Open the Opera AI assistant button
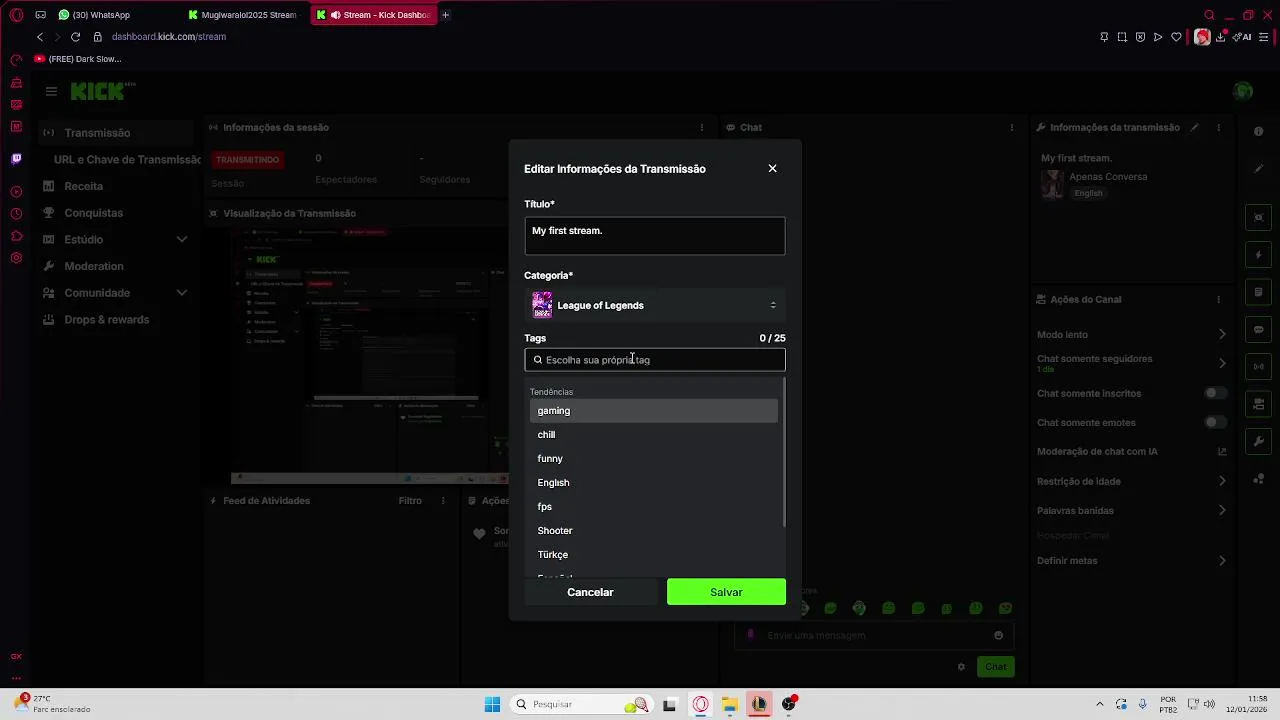 [x=1243, y=37]
